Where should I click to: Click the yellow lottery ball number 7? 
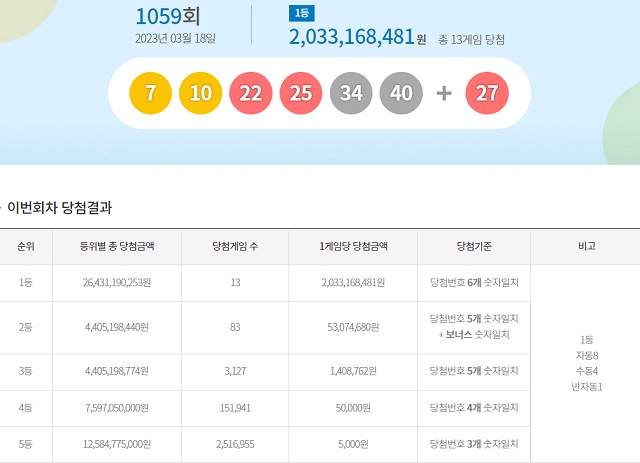150,93
